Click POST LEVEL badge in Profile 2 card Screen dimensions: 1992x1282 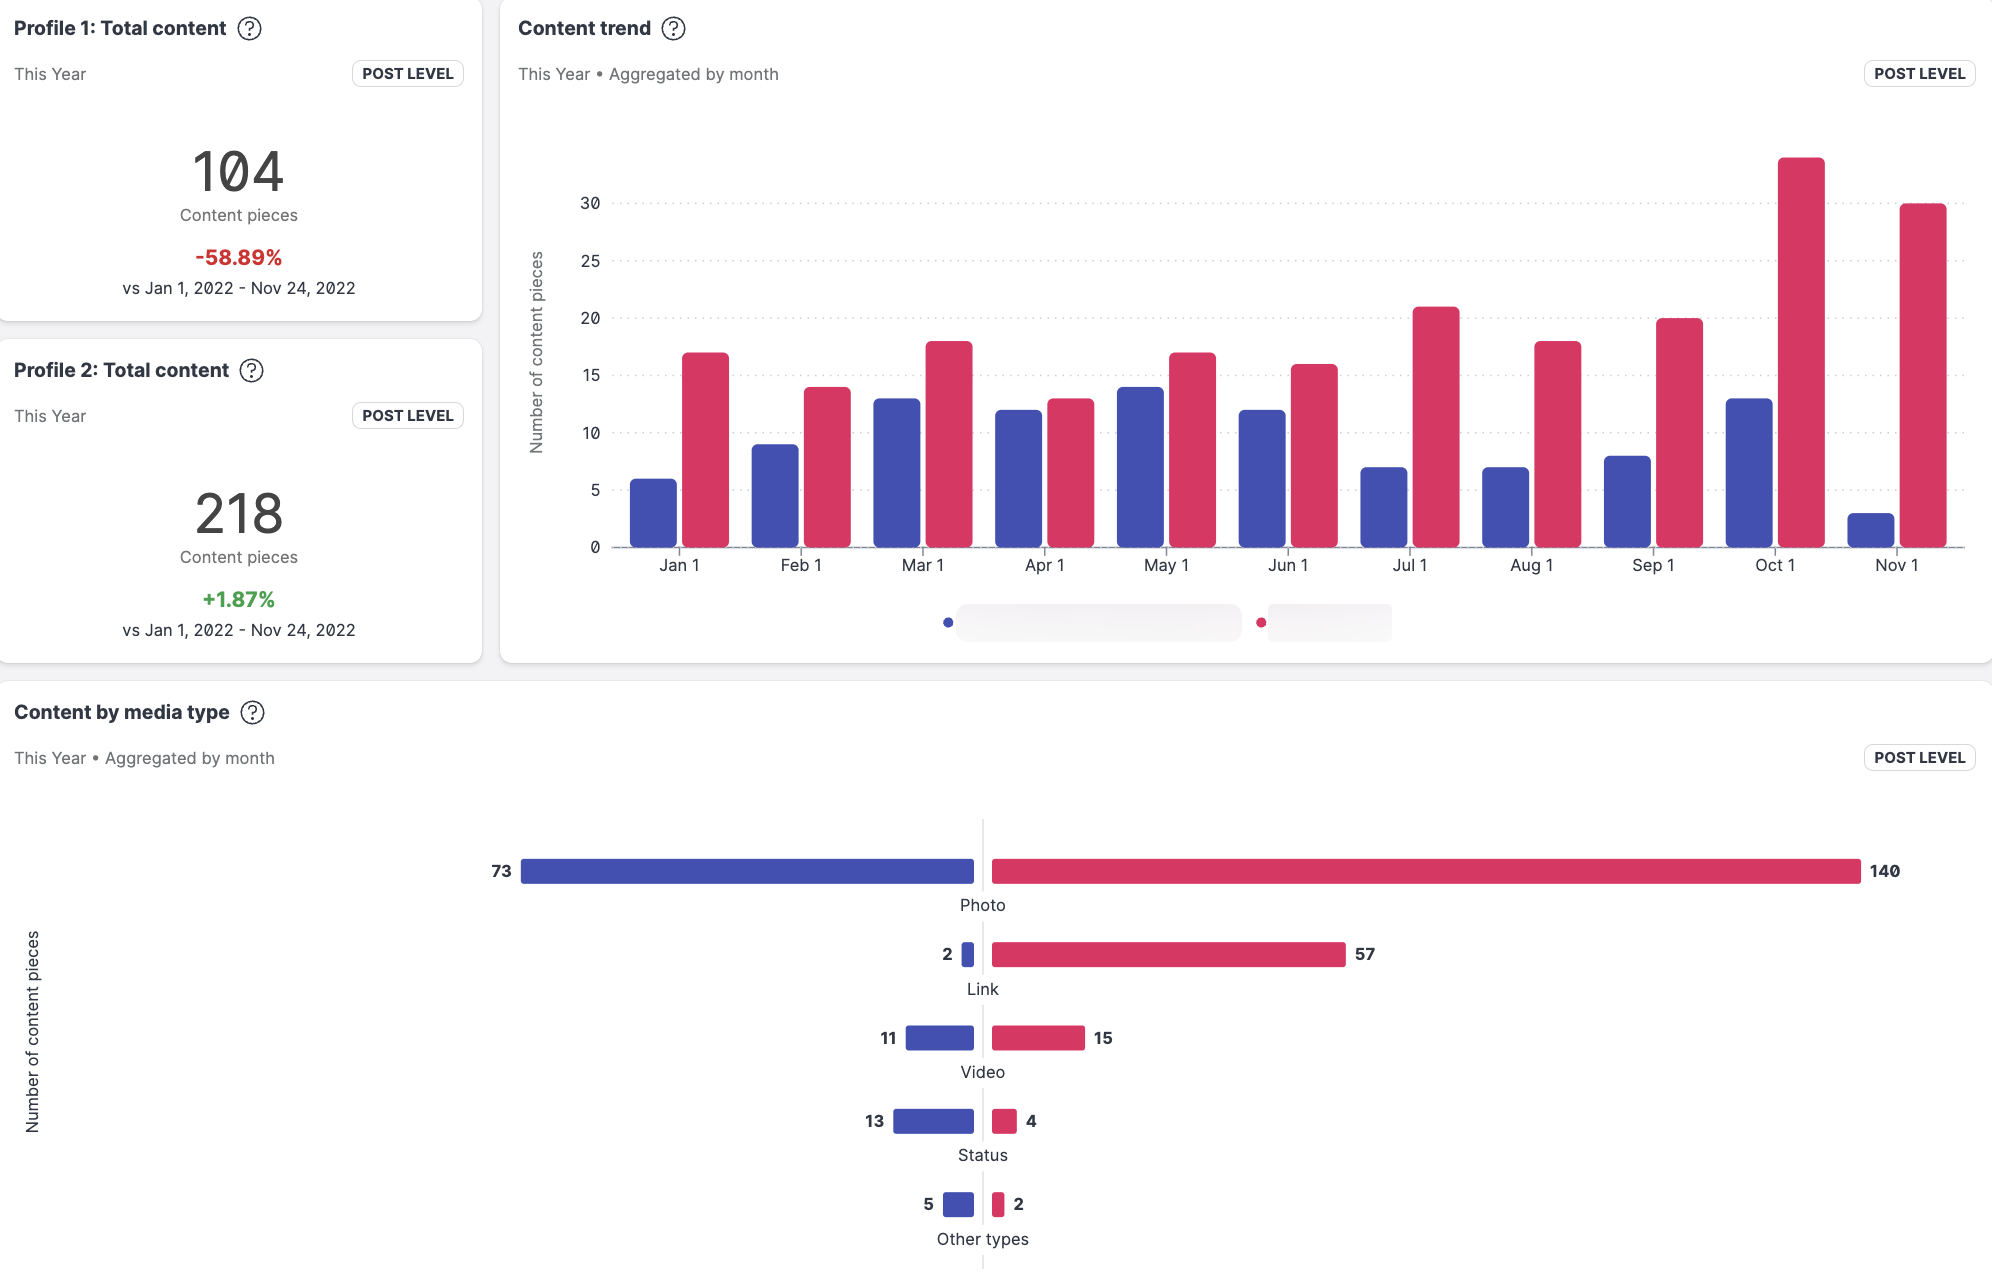tap(407, 416)
